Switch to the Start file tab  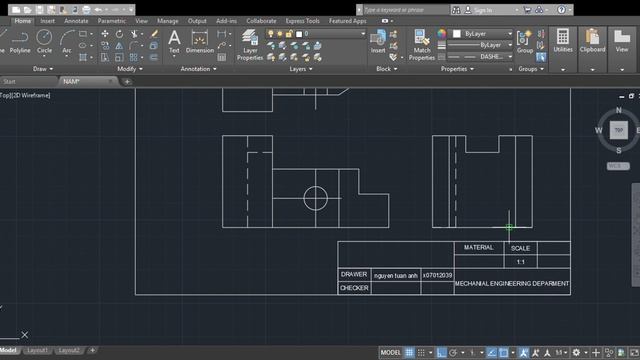point(9,82)
